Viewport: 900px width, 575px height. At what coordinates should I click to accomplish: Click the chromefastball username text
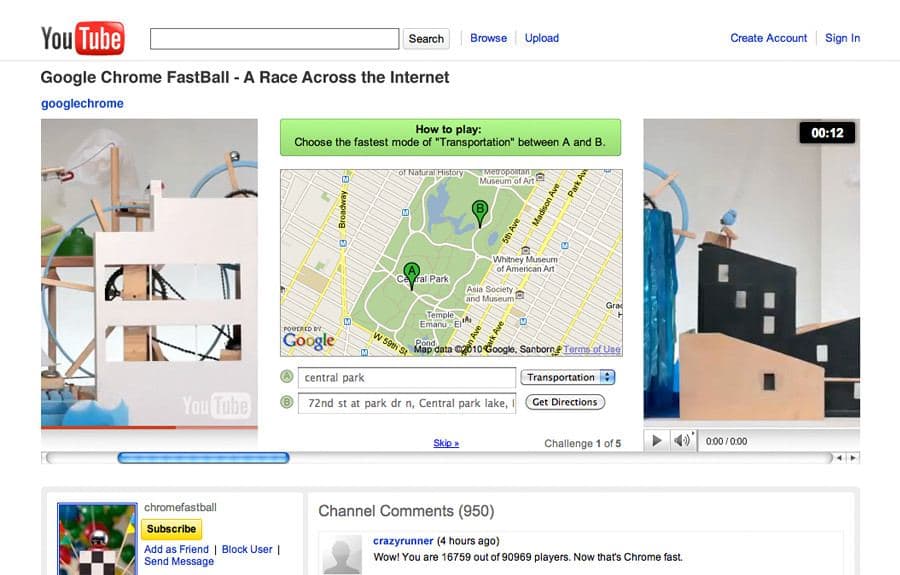[180, 507]
